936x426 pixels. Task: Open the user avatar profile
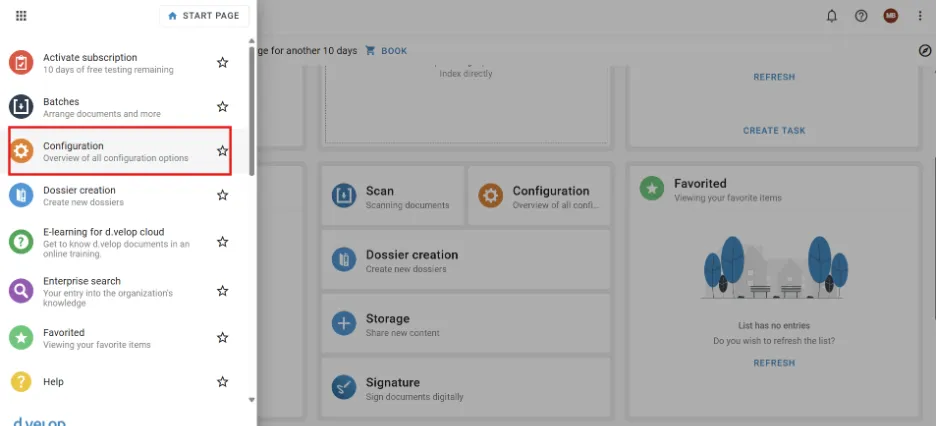pos(891,16)
